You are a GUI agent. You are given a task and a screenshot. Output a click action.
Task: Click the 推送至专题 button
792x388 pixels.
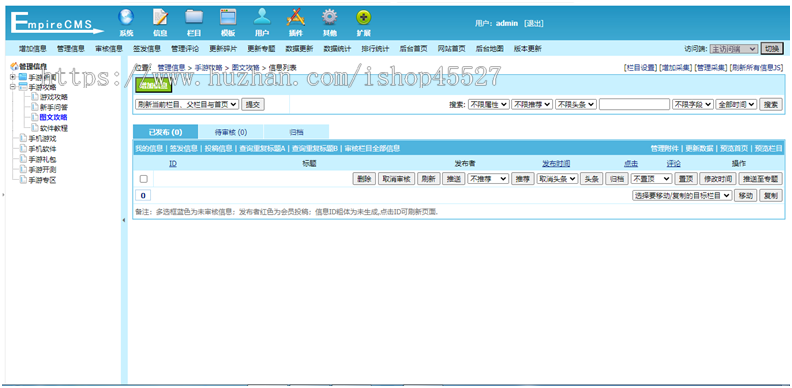760,179
